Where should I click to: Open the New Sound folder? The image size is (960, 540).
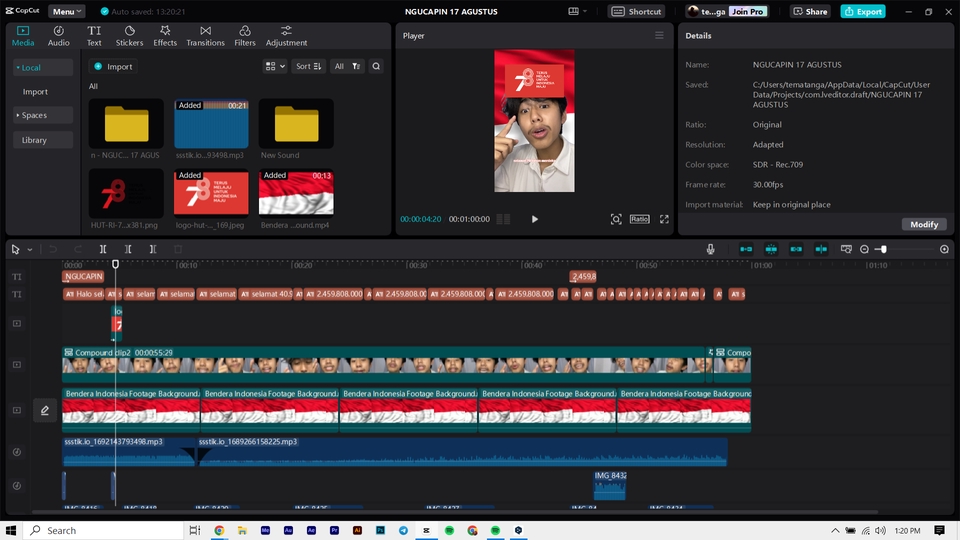pos(296,124)
